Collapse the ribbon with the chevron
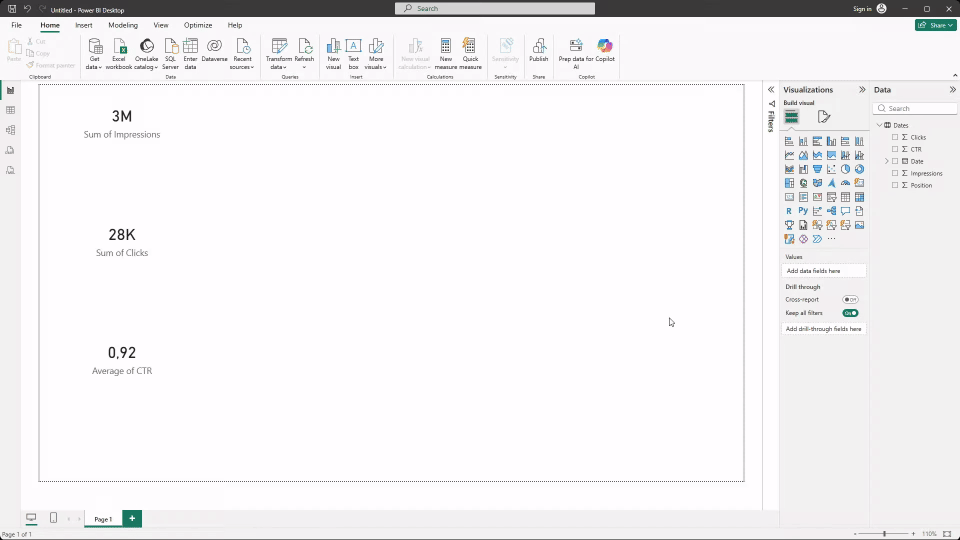This screenshot has height=540, width=960. 955,75
